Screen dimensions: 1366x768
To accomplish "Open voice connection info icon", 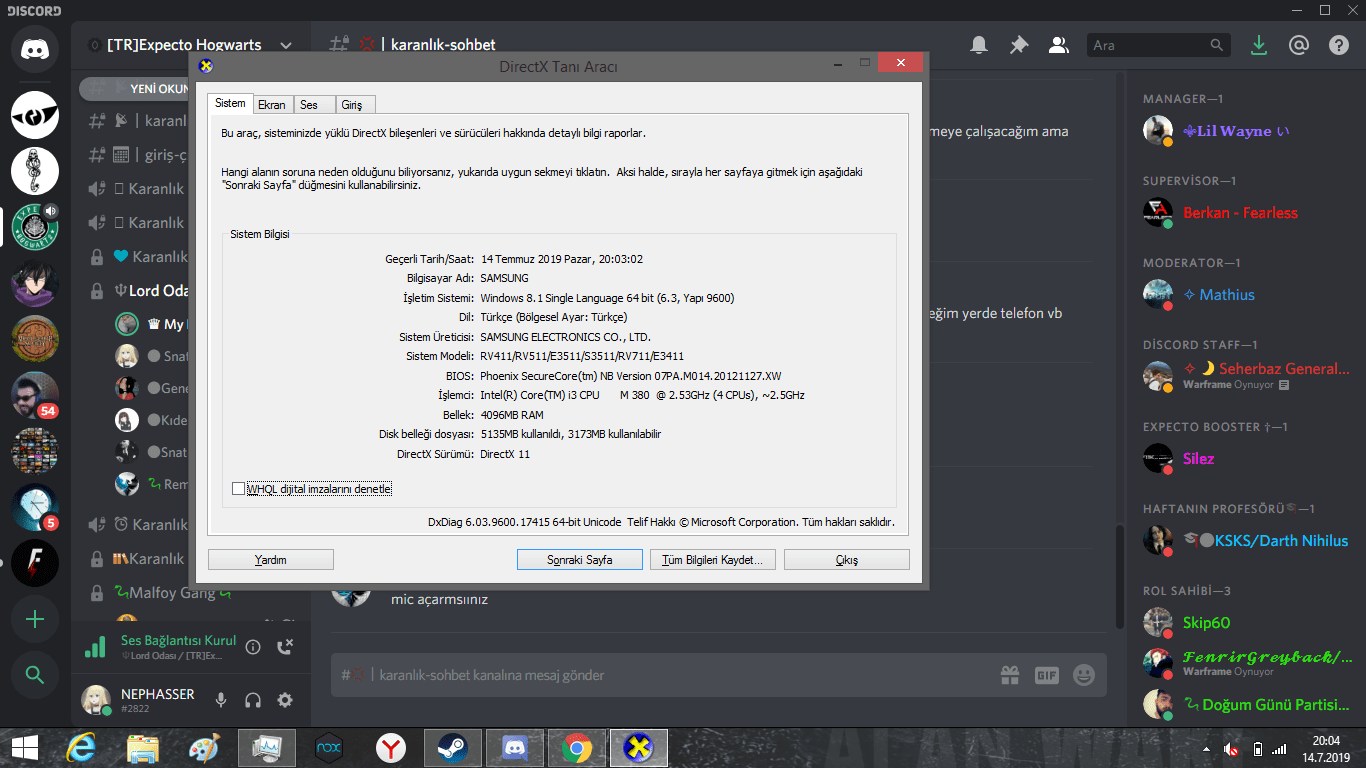I will 253,647.
